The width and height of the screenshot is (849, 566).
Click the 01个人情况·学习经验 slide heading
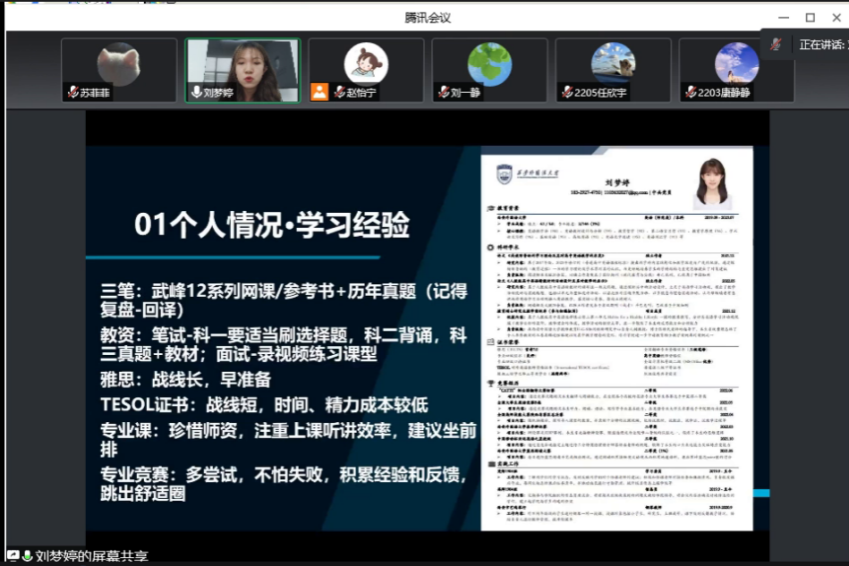pos(272,225)
